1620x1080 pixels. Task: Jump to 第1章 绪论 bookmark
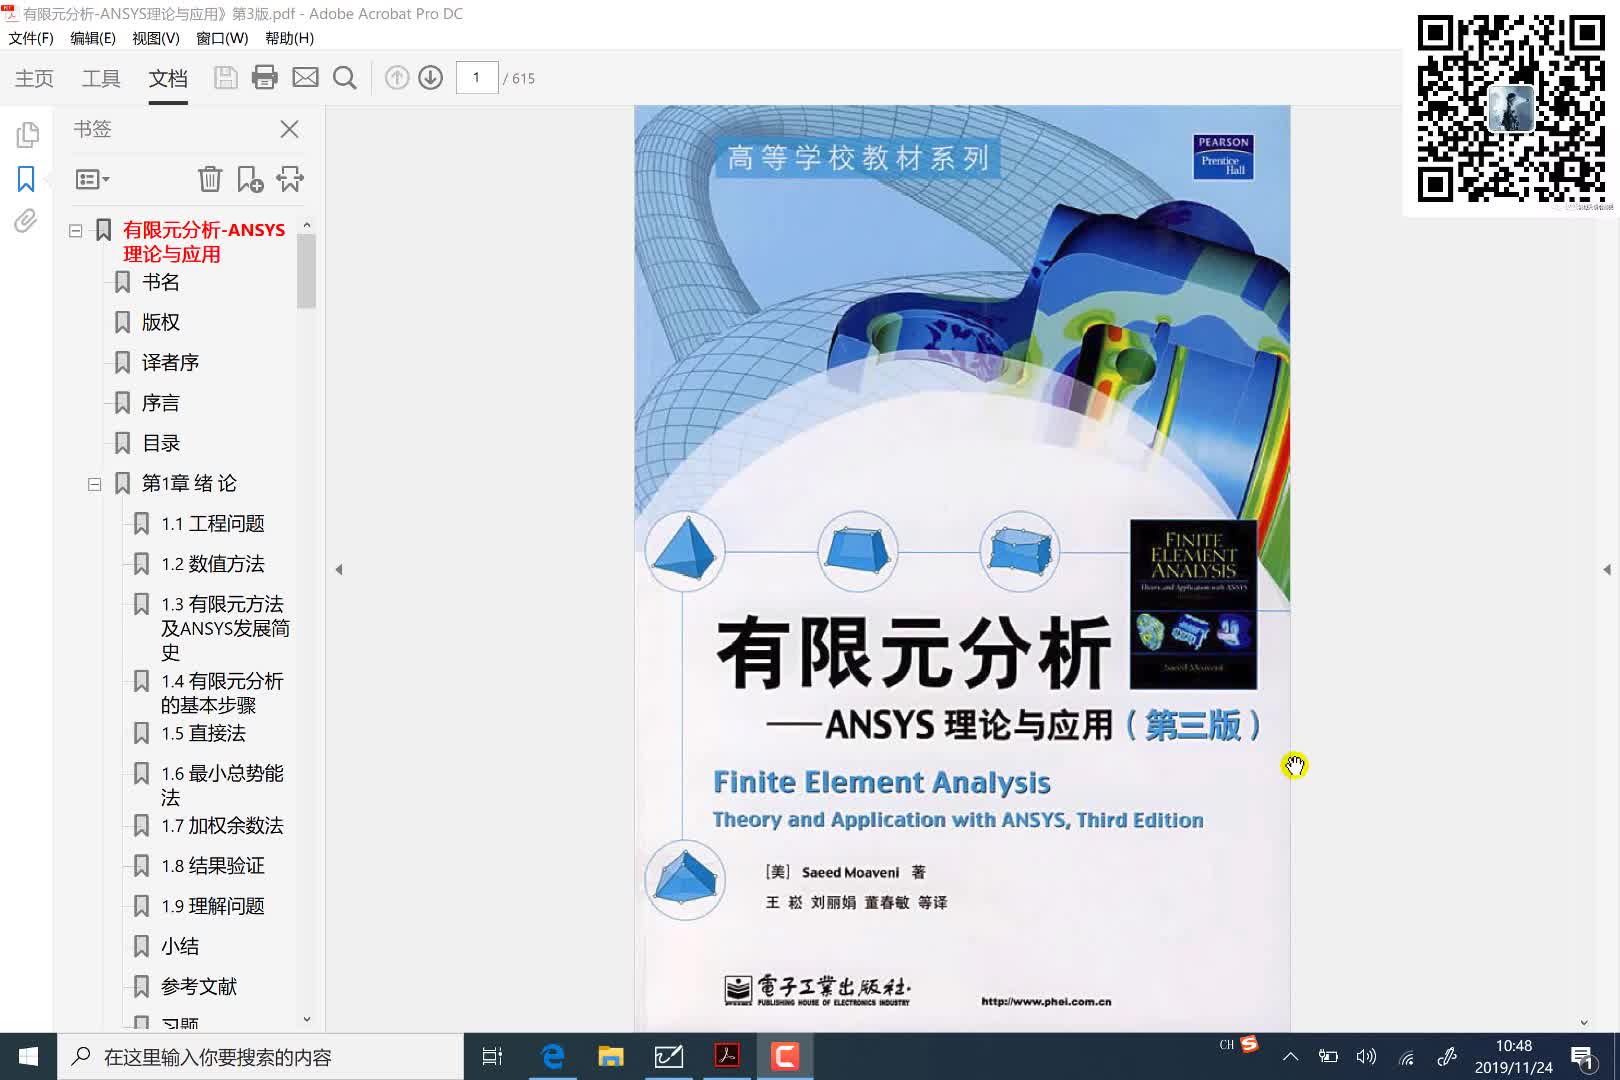coord(189,483)
